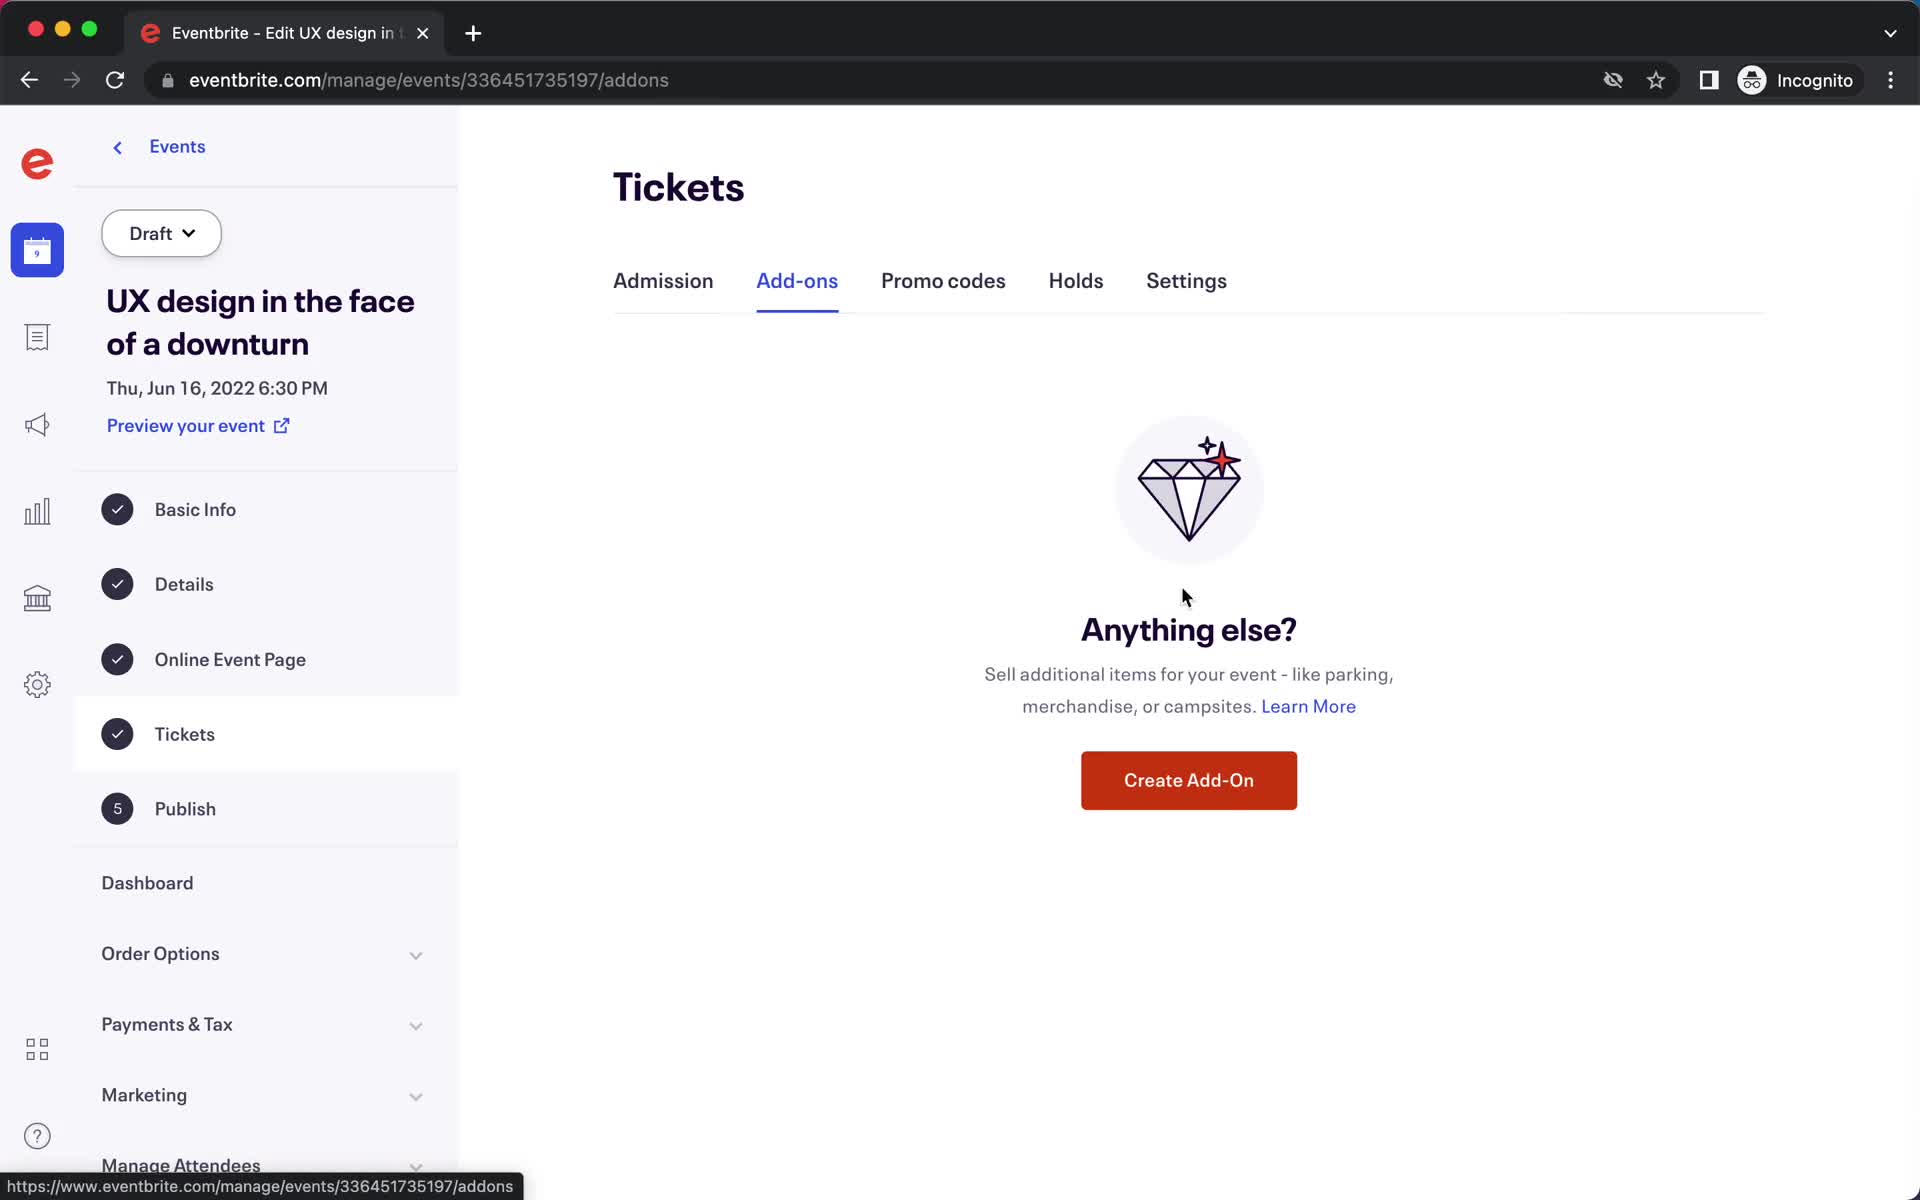Click the Eventbrite home icon

pos(37,165)
